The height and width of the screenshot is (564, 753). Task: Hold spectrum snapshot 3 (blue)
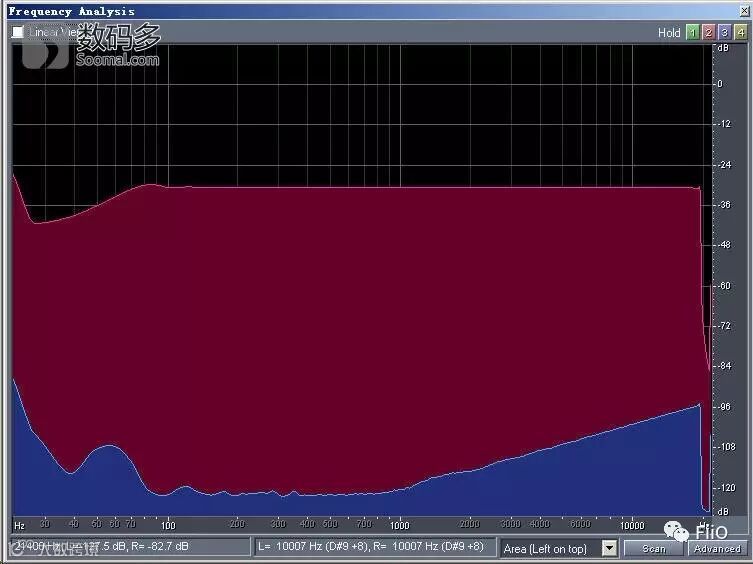click(725, 32)
